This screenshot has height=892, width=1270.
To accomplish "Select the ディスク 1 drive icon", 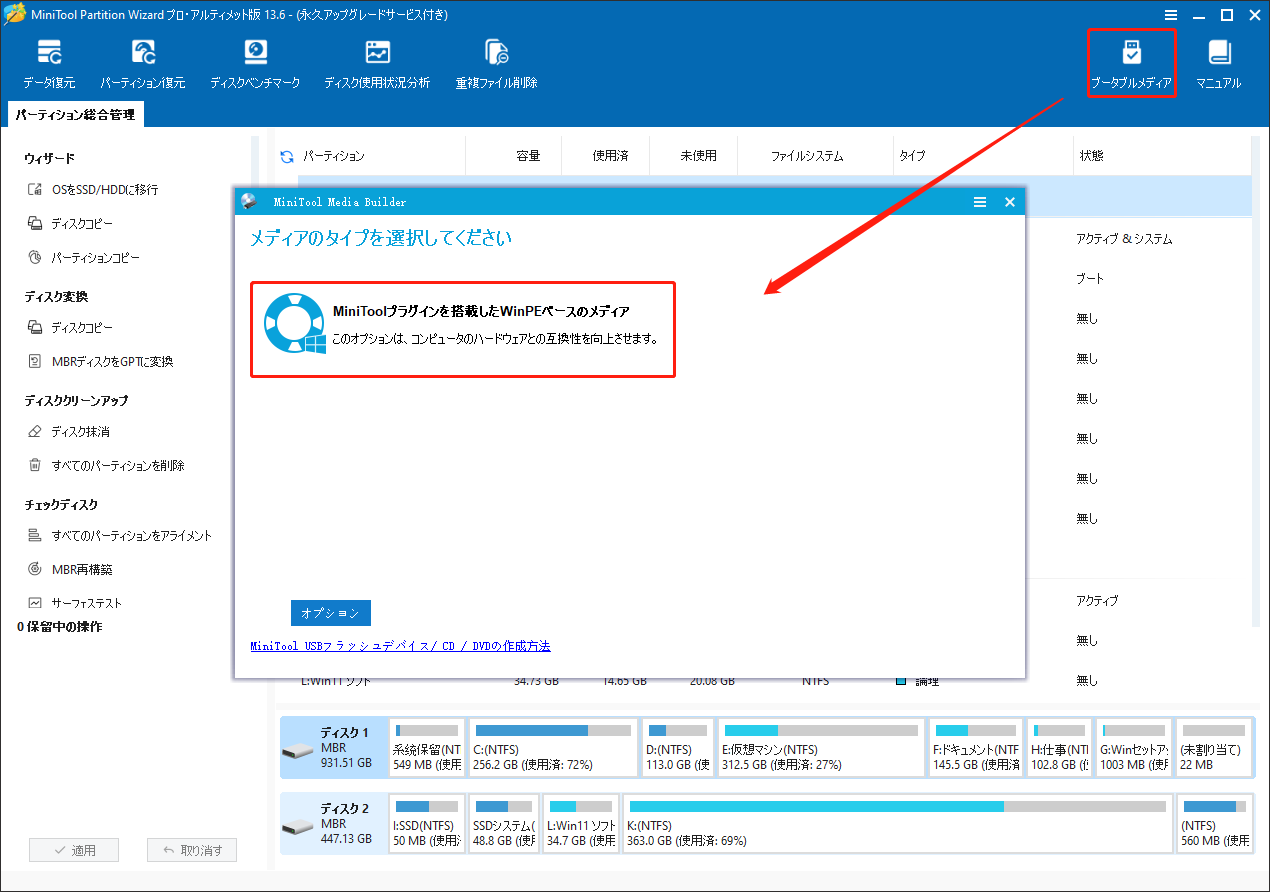I will (298, 750).
